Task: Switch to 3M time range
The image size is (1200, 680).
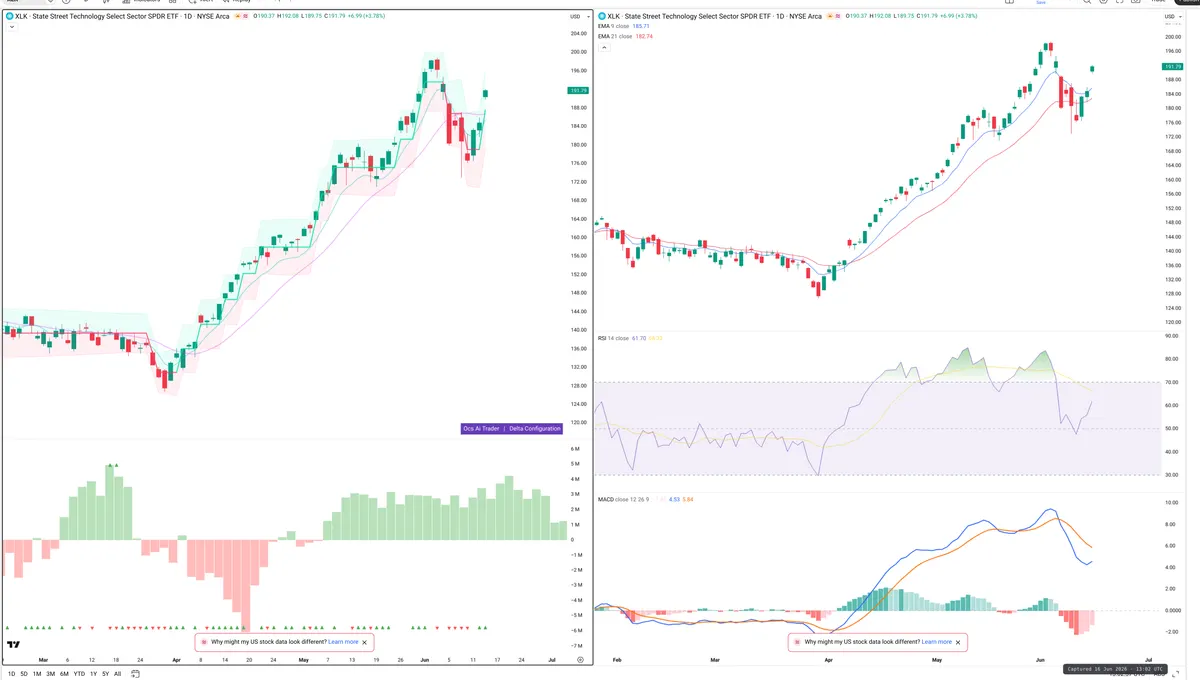Action: (x=51, y=674)
